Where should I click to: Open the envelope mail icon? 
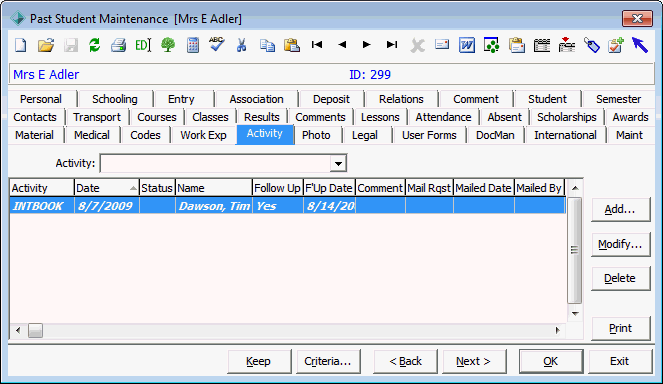(442, 44)
